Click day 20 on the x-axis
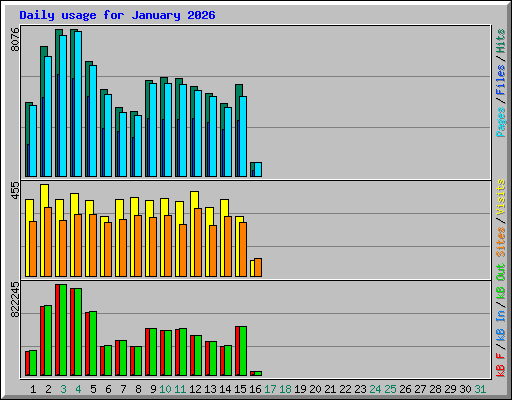512x400 pixels. [315, 389]
